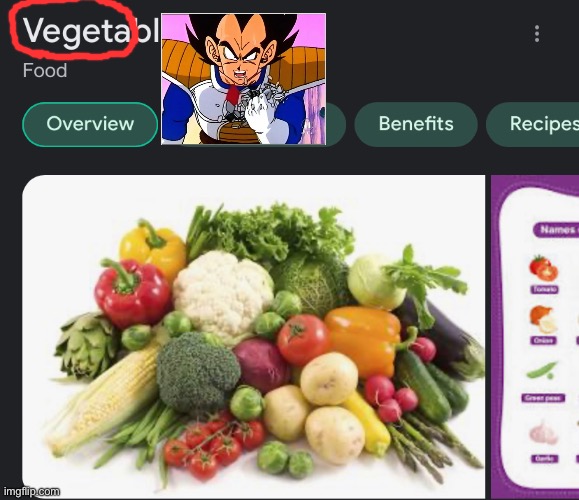The image size is (579, 500).
Task: Select the tab partly hidden behind Vegeta
Action: [x=335, y=124]
